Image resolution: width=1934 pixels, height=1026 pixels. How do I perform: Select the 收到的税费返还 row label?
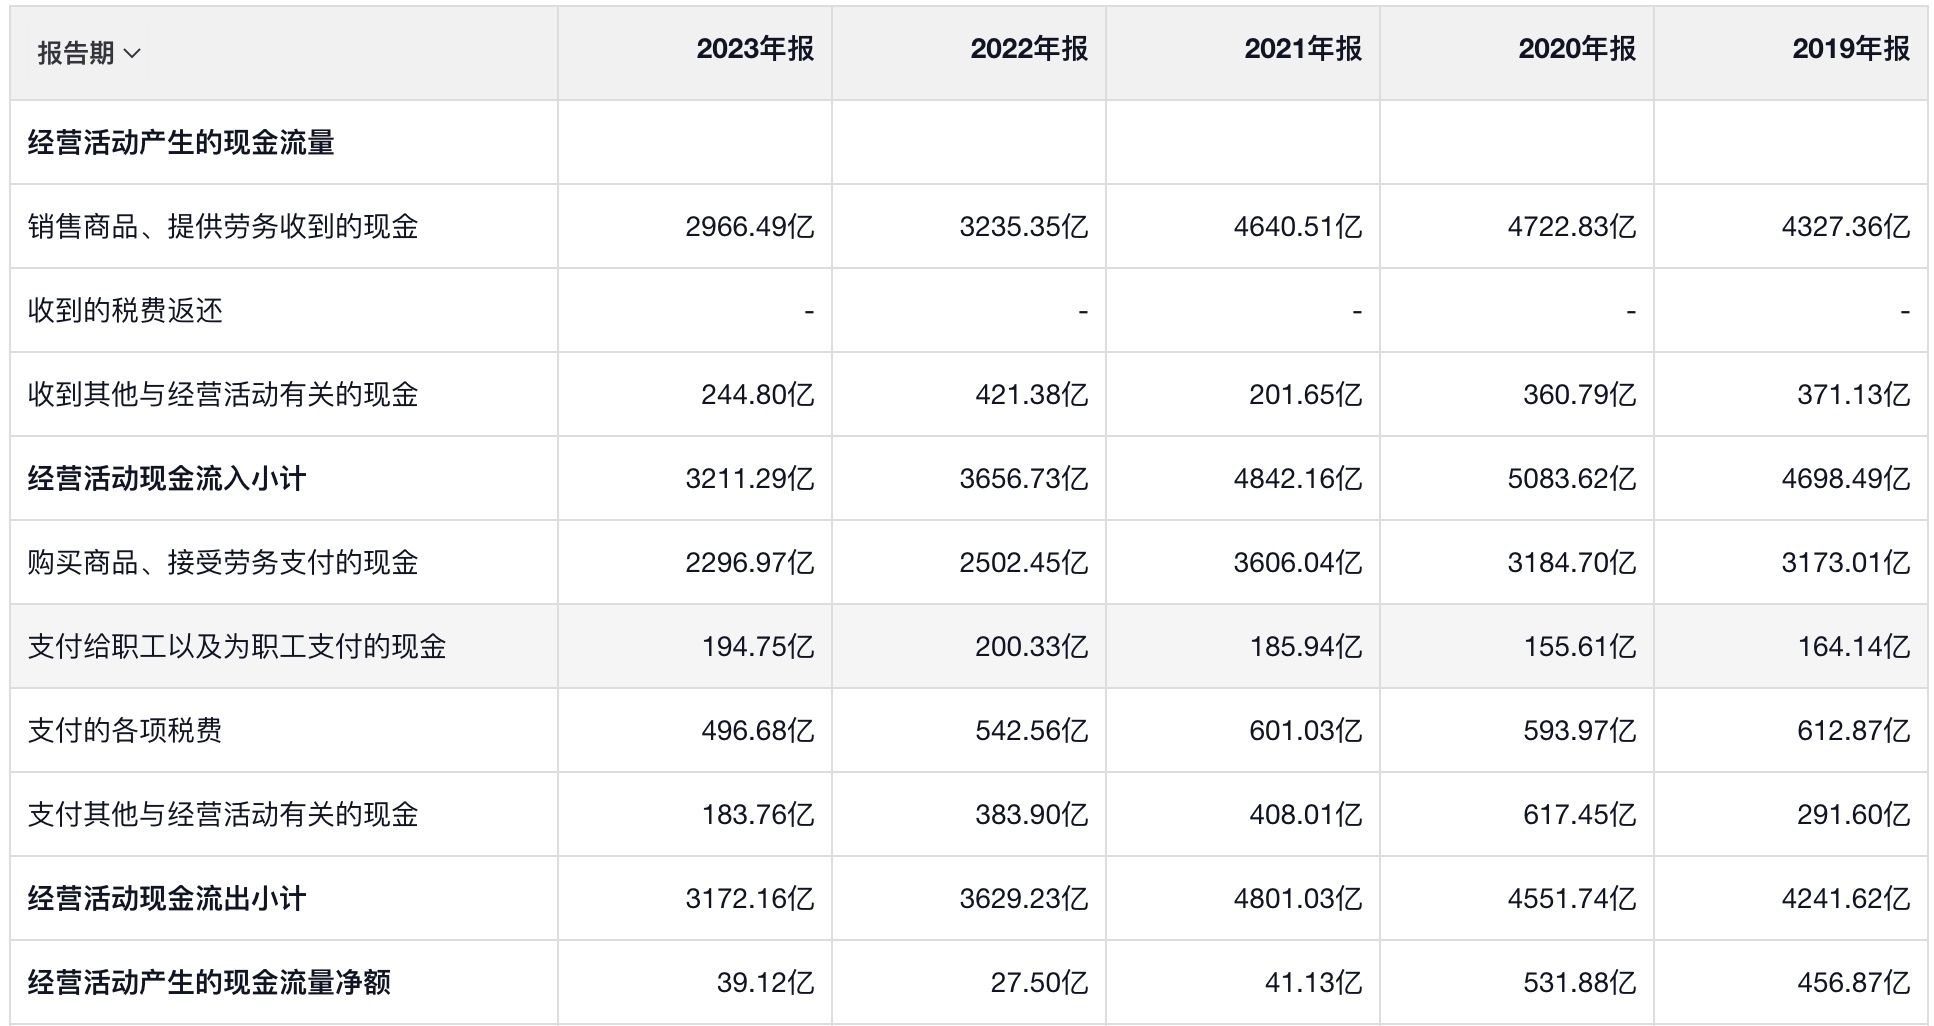tap(125, 311)
